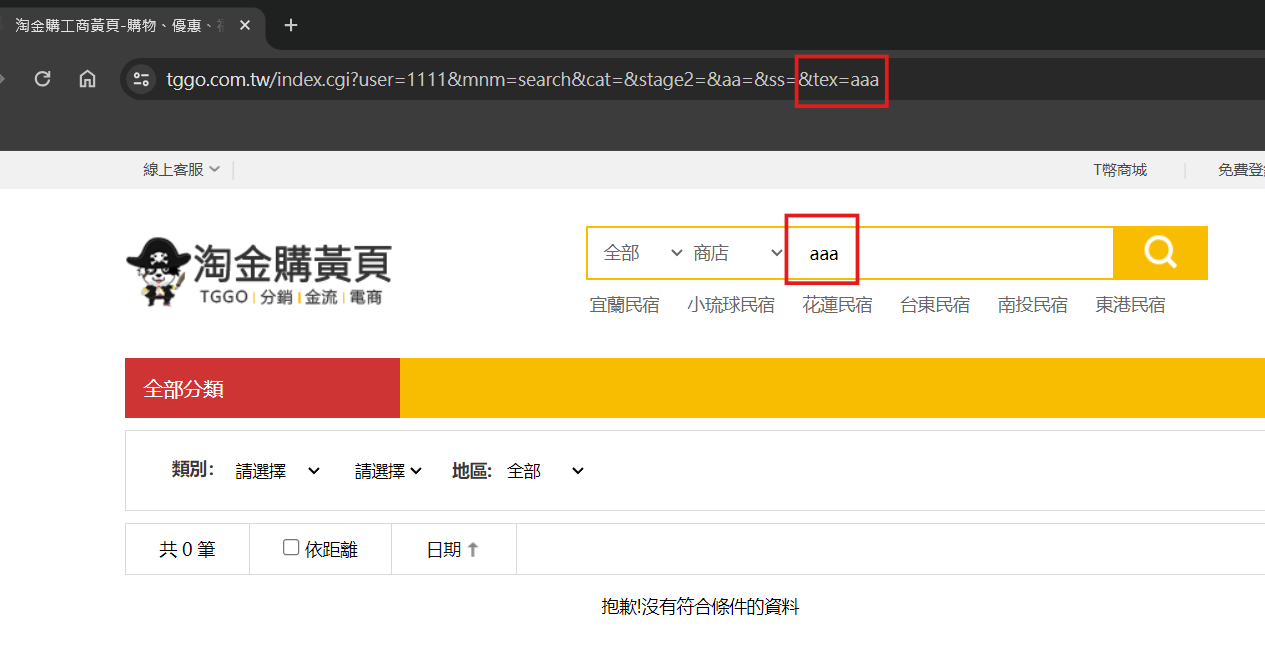Open the 地區 全部 dropdown

click(545, 471)
